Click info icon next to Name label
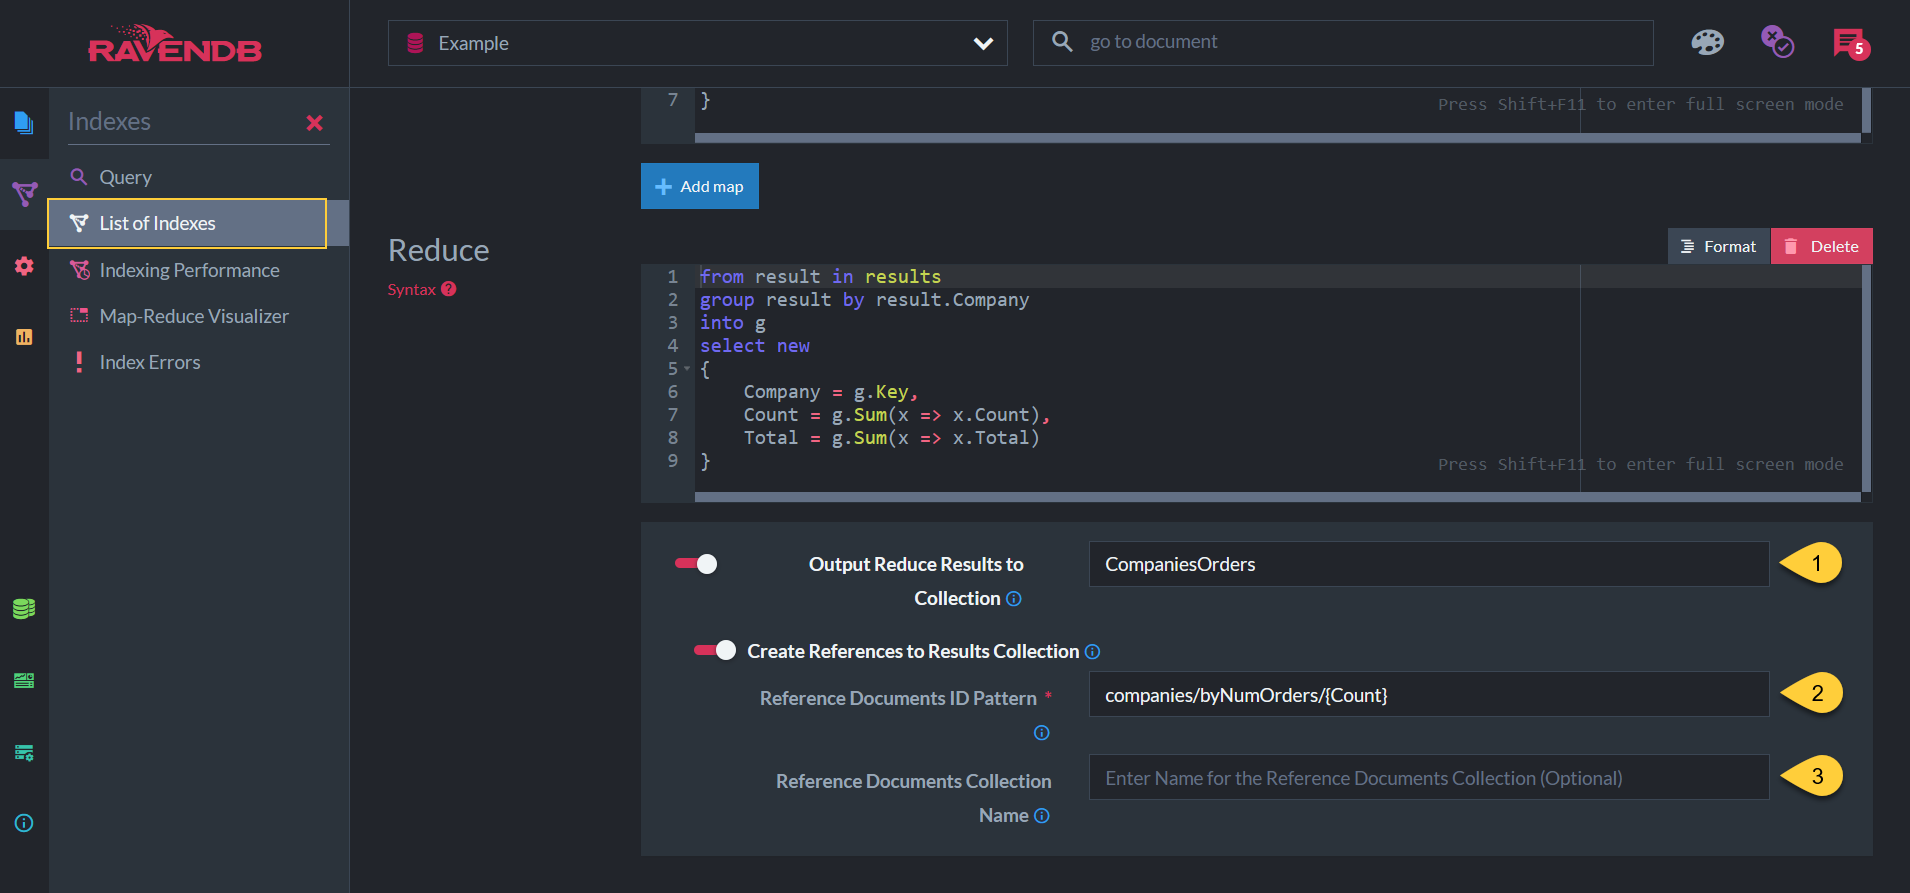This screenshot has height=893, width=1910. point(1042,816)
